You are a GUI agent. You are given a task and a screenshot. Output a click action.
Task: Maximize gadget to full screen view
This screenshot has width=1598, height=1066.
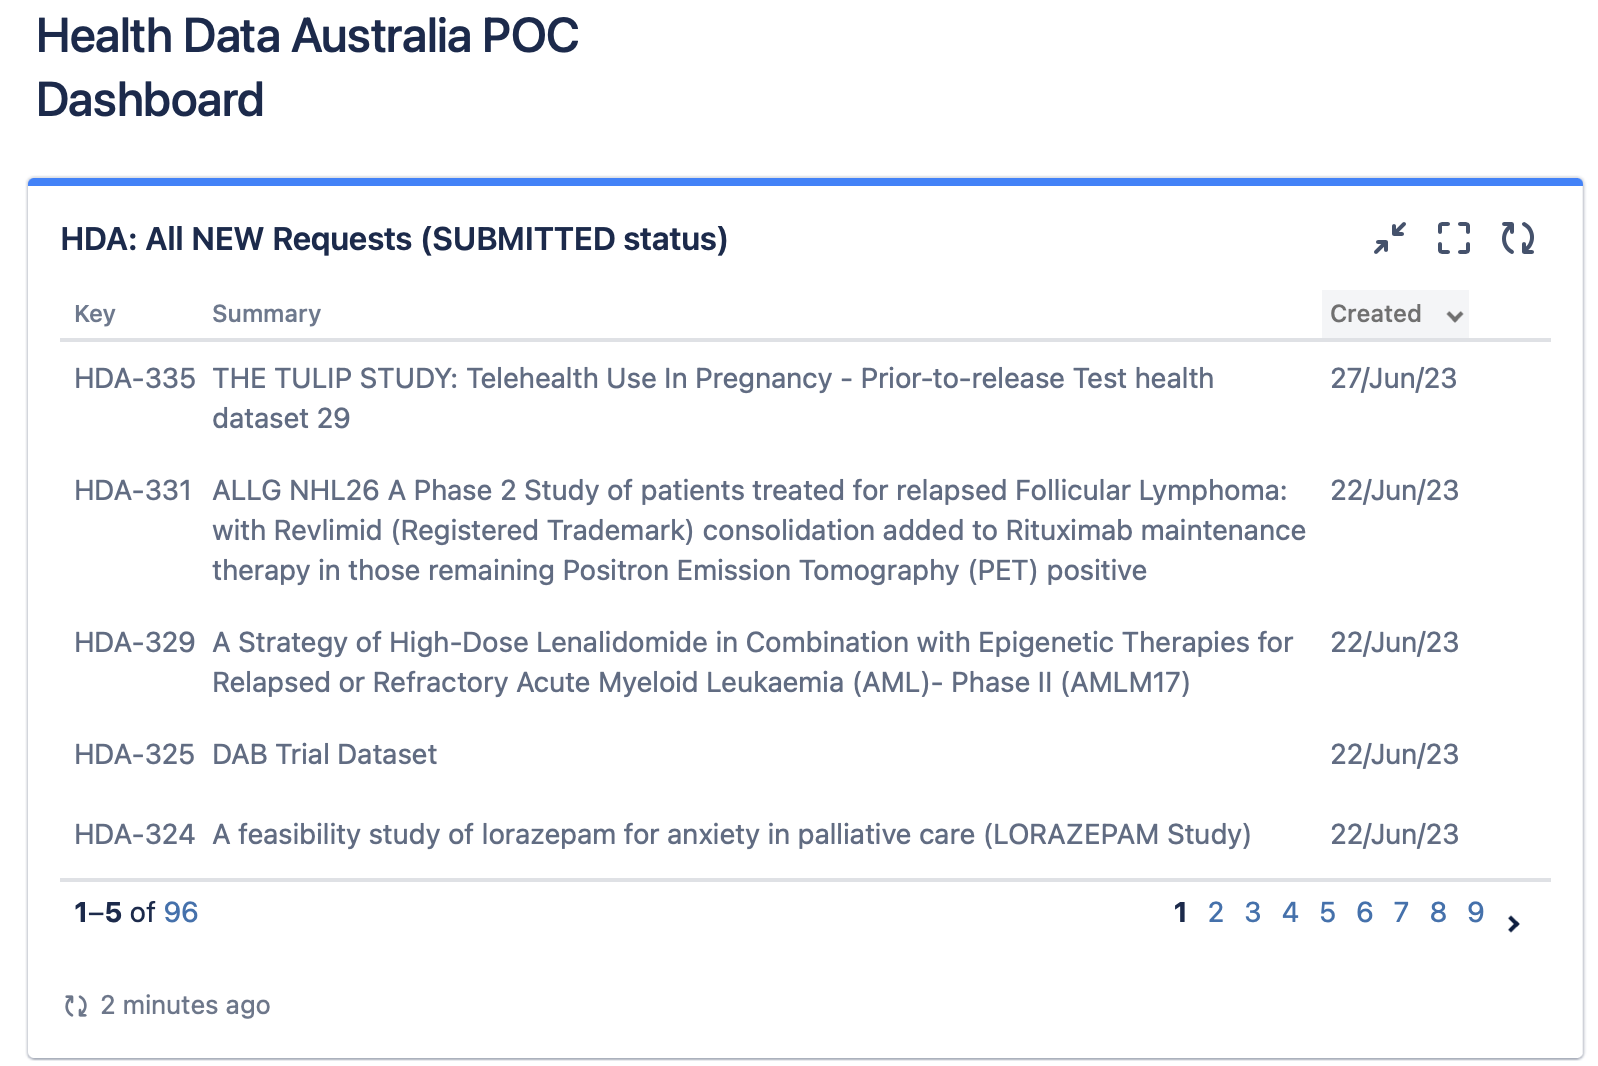[1453, 238]
